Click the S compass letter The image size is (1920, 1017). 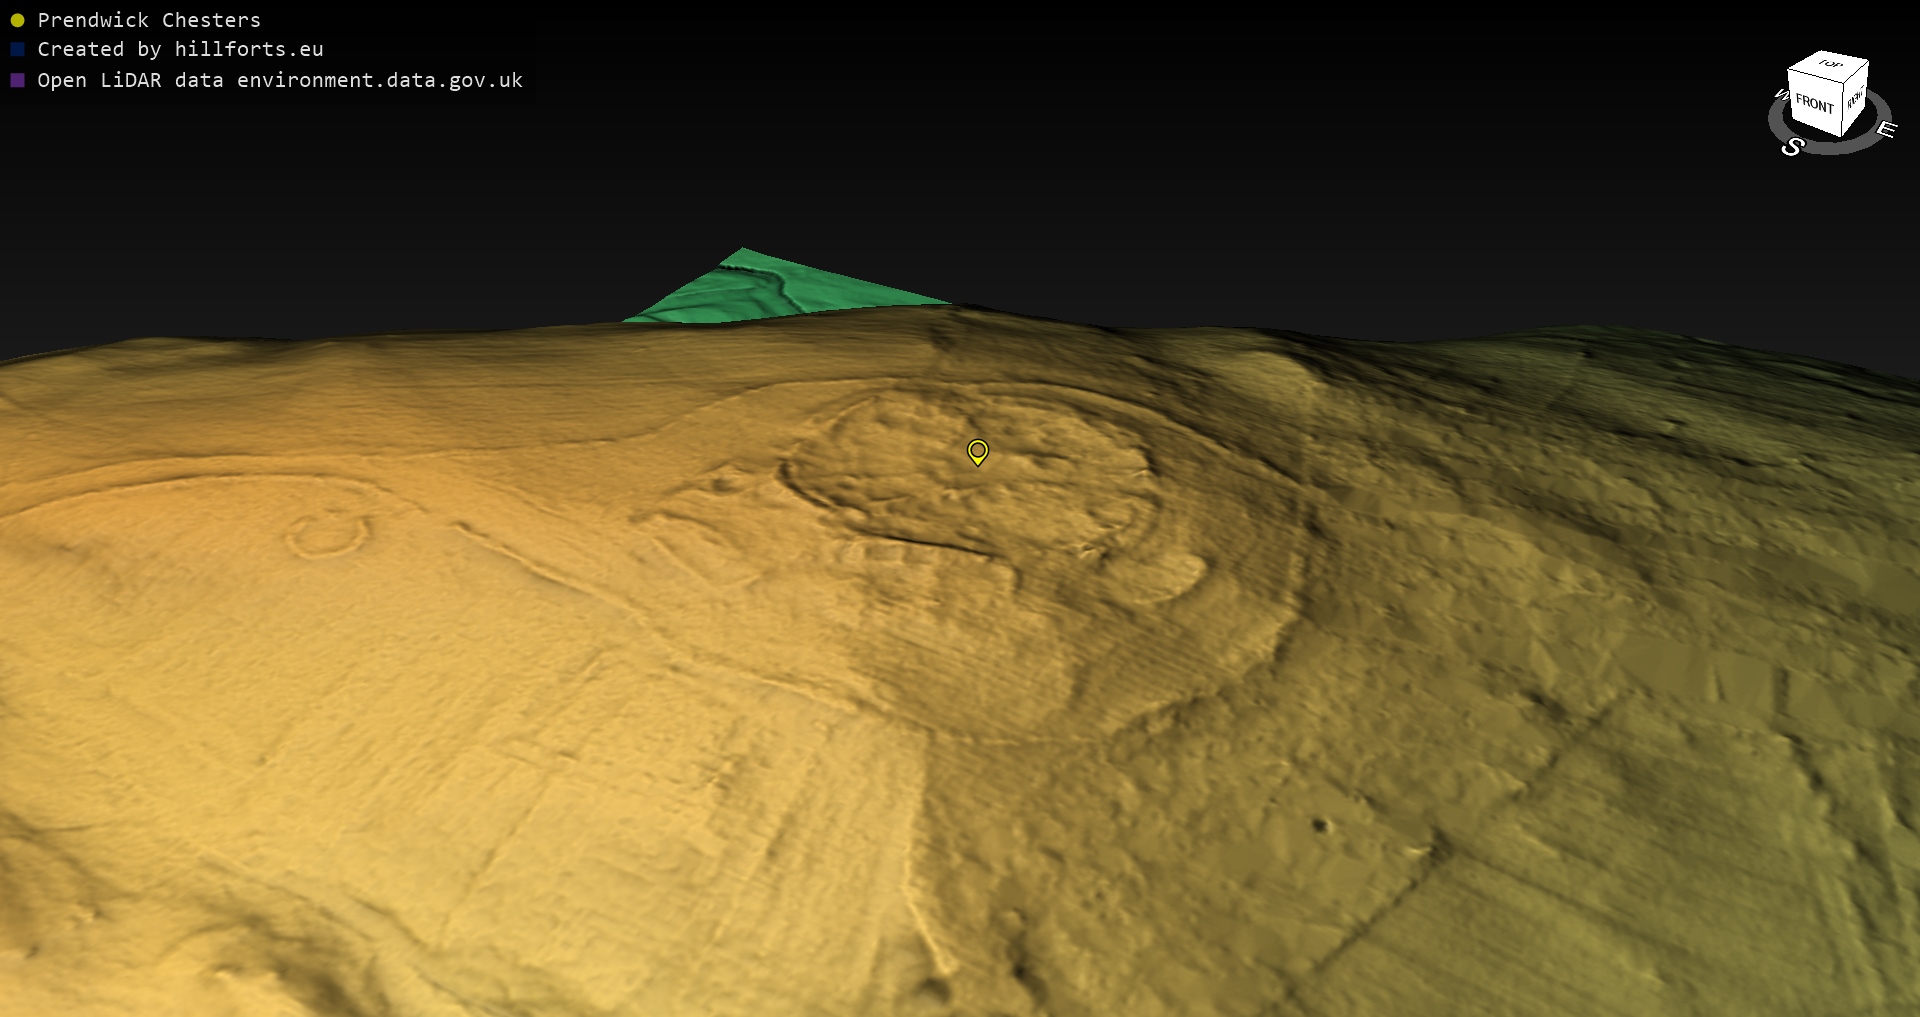pyautogui.click(x=1792, y=147)
